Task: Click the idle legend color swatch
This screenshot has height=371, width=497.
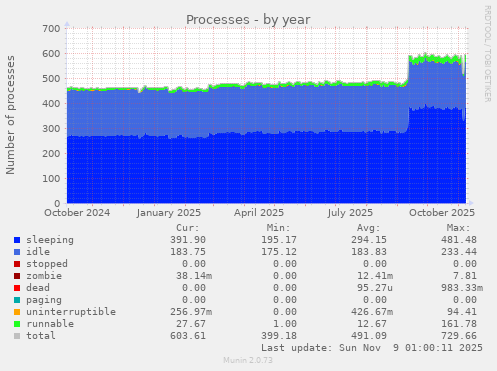Action: pyautogui.click(x=17, y=252)
